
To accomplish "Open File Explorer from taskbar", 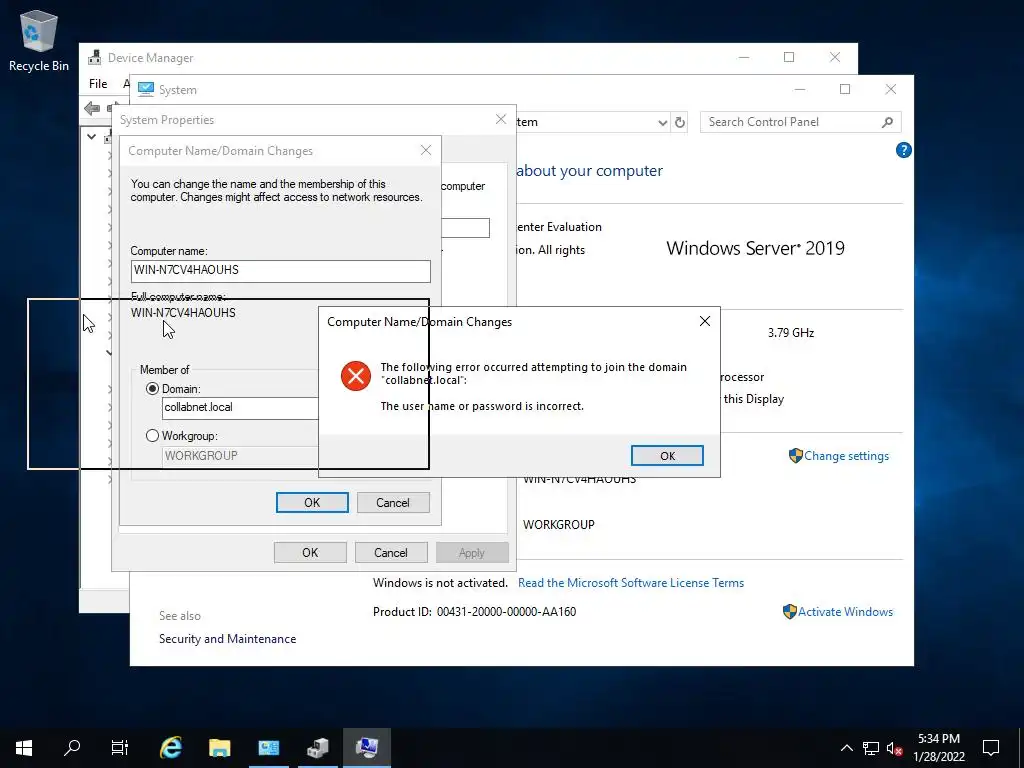I will point(219,748).
